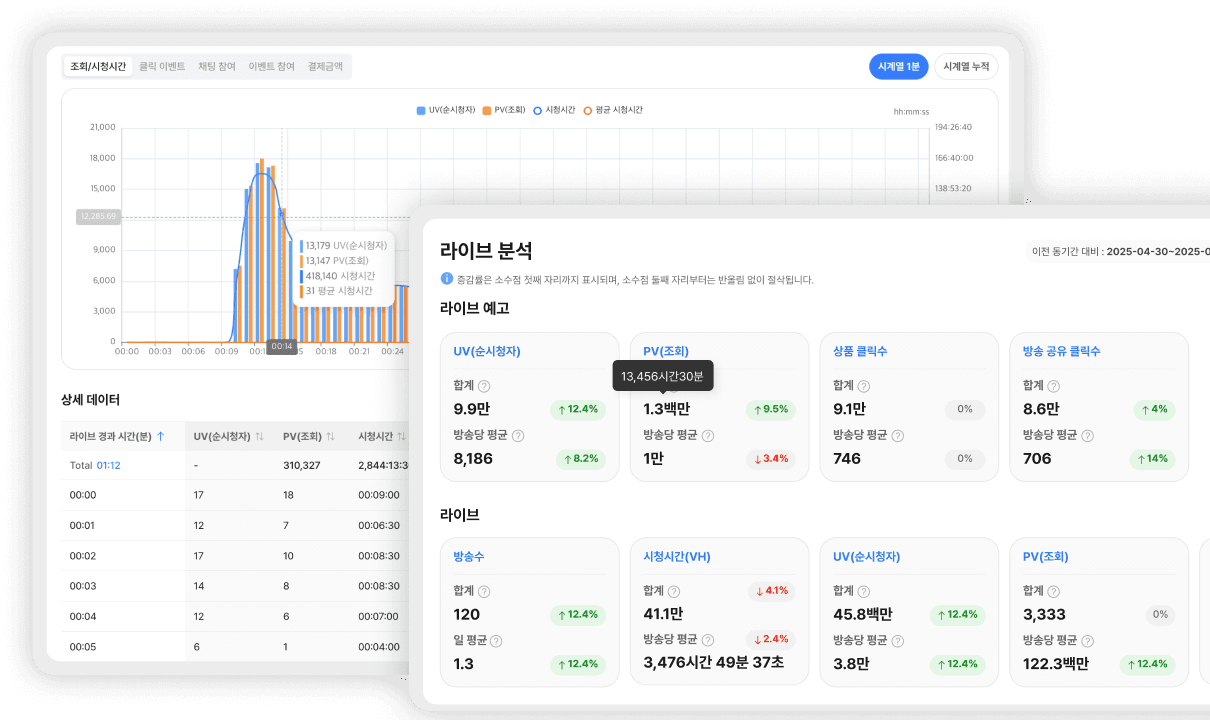Select the 시계열 누적 view button

coord(966,65)
